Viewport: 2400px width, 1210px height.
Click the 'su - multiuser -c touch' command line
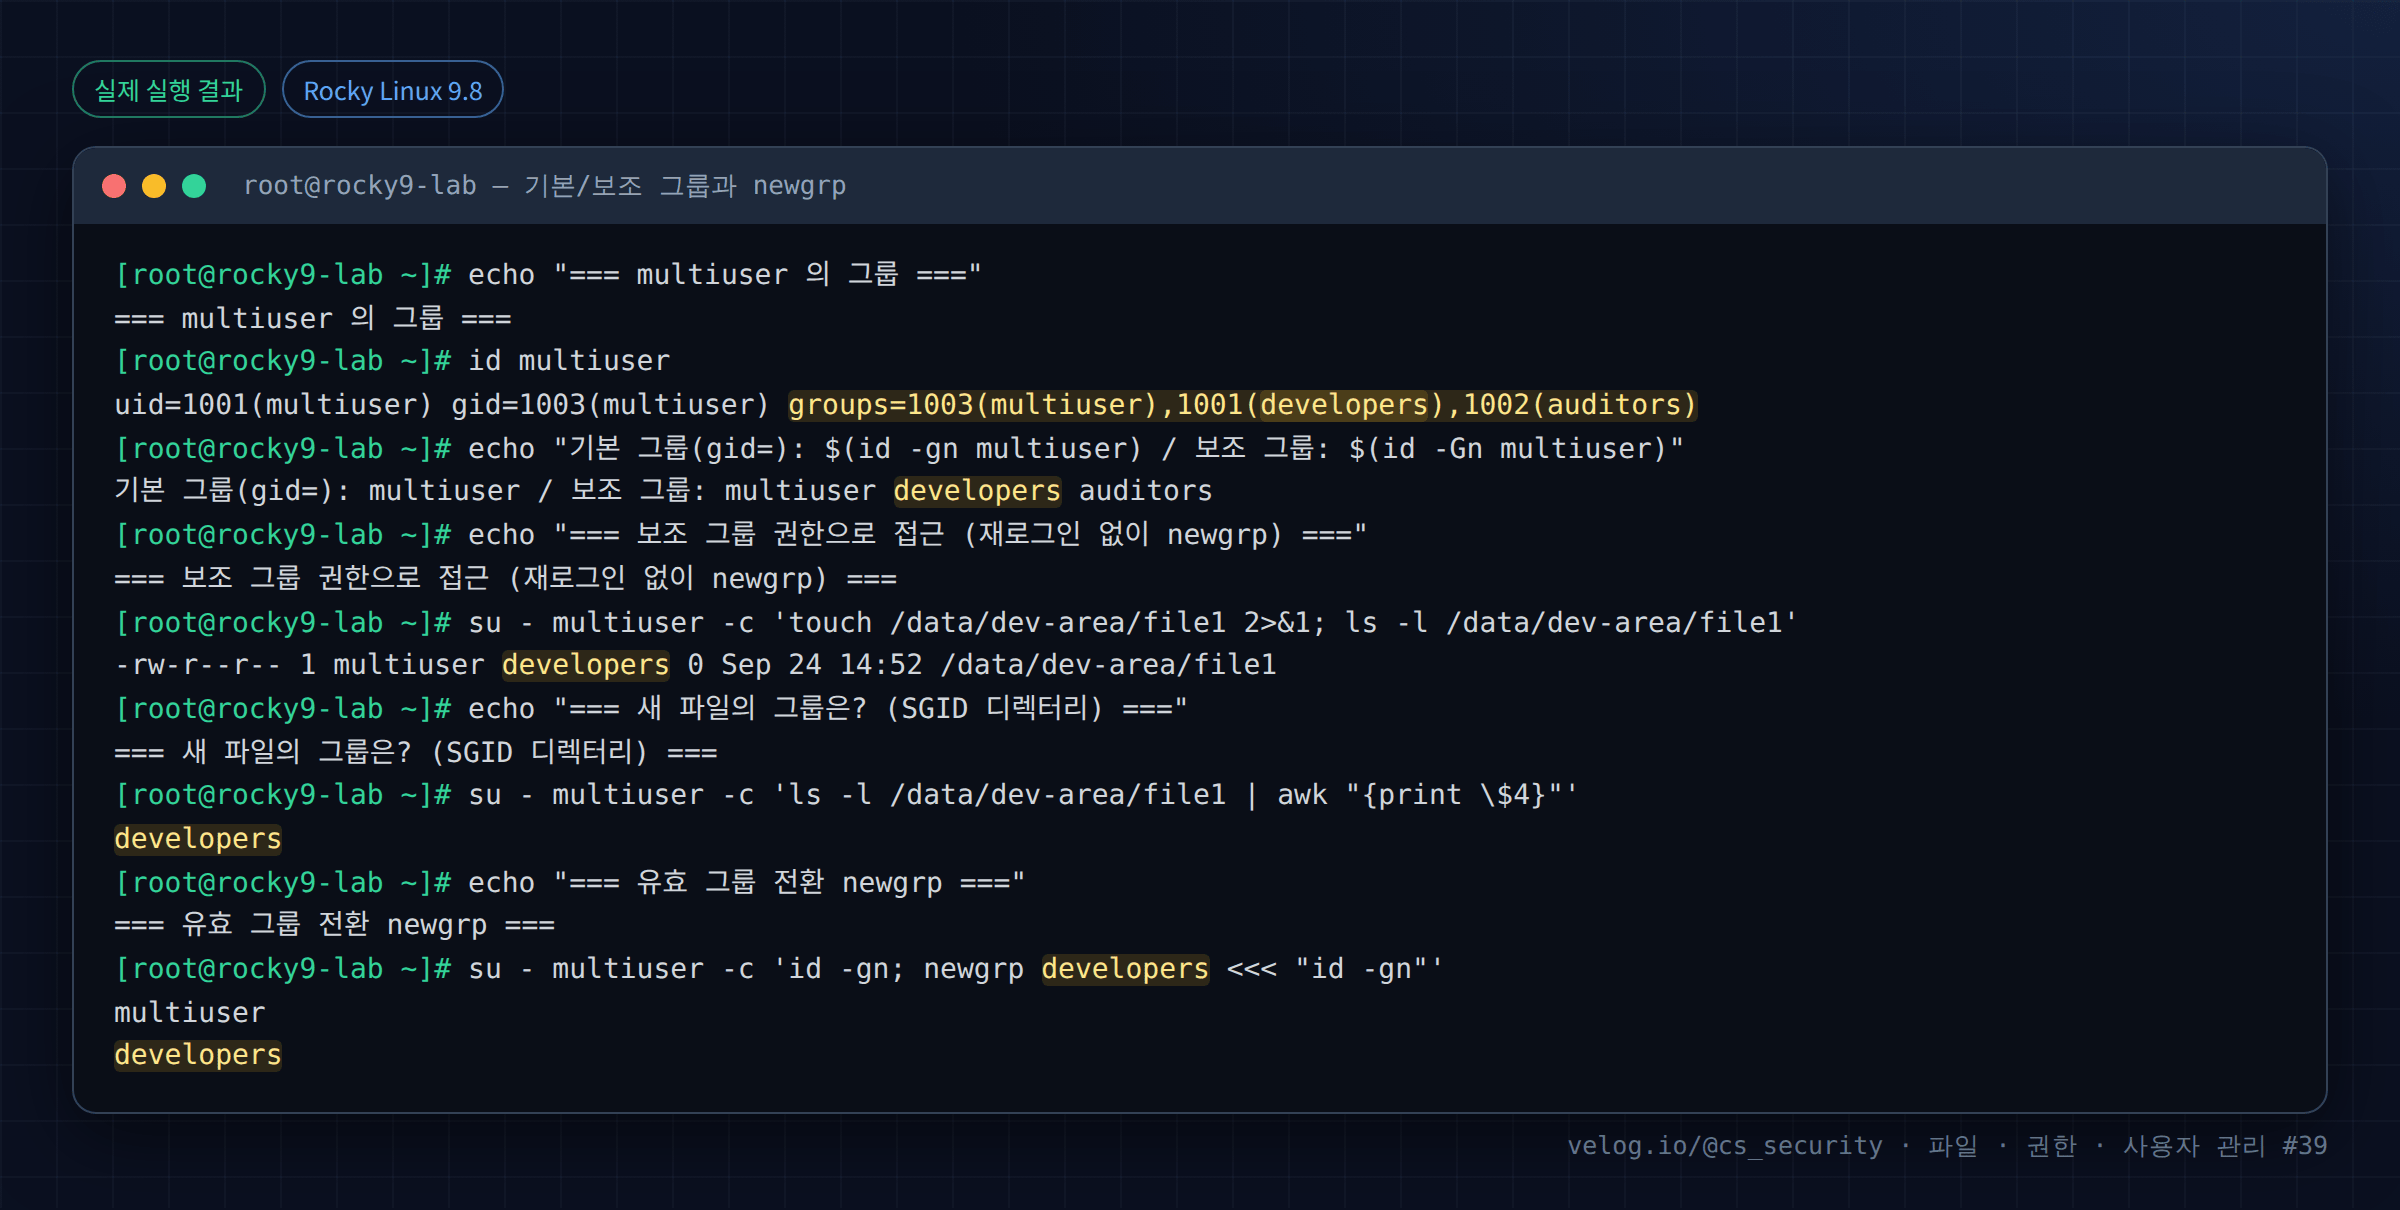956,622
